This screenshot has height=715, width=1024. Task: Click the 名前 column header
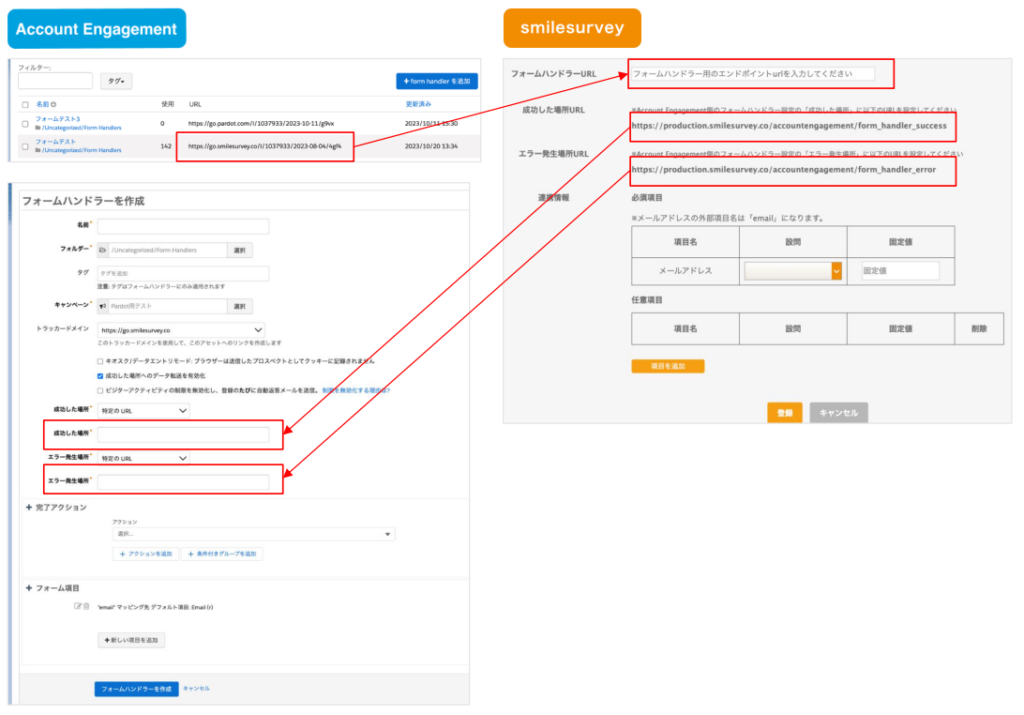42,104
